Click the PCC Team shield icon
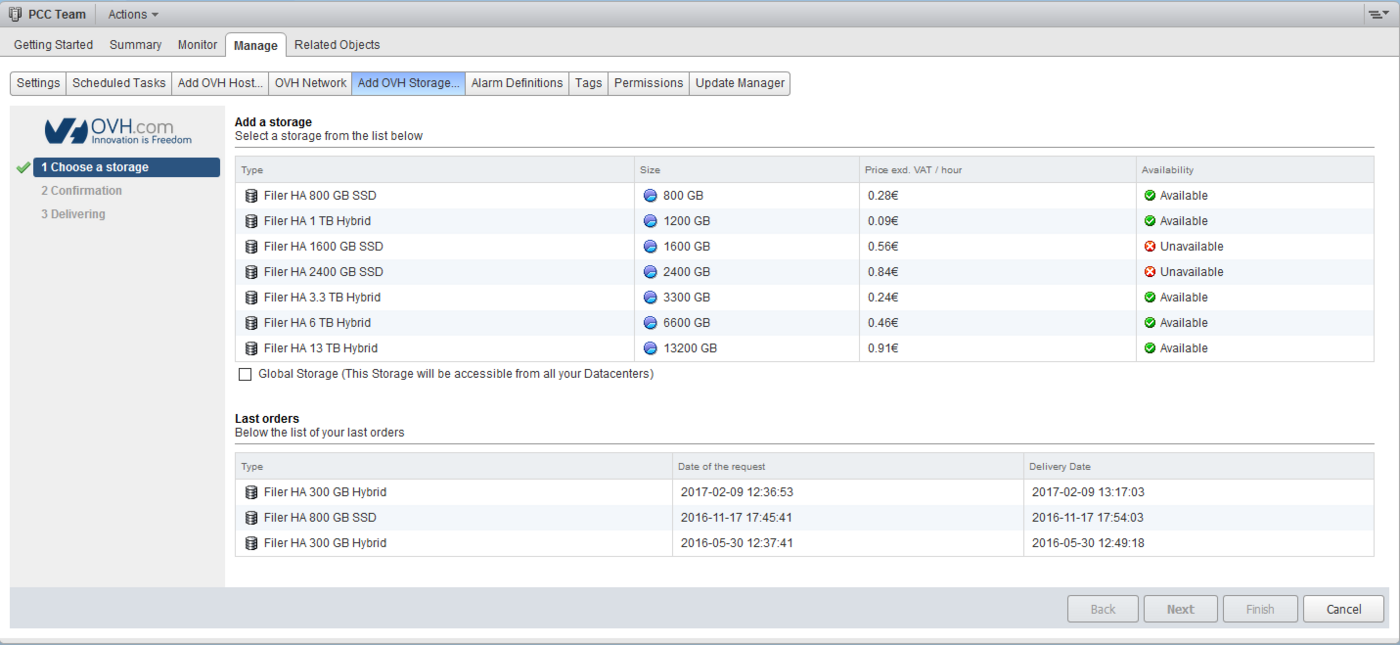This screenshot has width=1400, height=645. (x=14, y=14)
